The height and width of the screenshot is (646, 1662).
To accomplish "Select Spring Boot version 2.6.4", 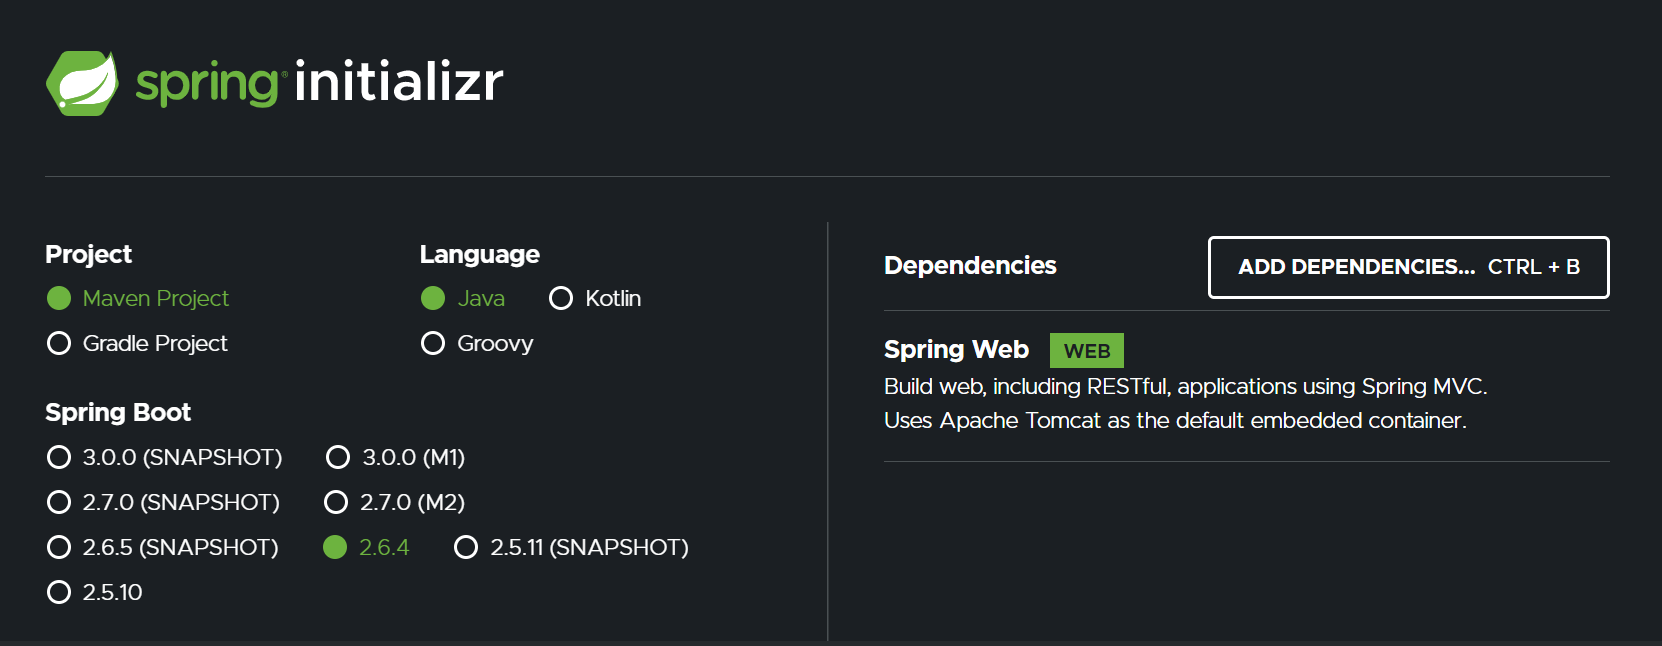I will tap(366, 547).
